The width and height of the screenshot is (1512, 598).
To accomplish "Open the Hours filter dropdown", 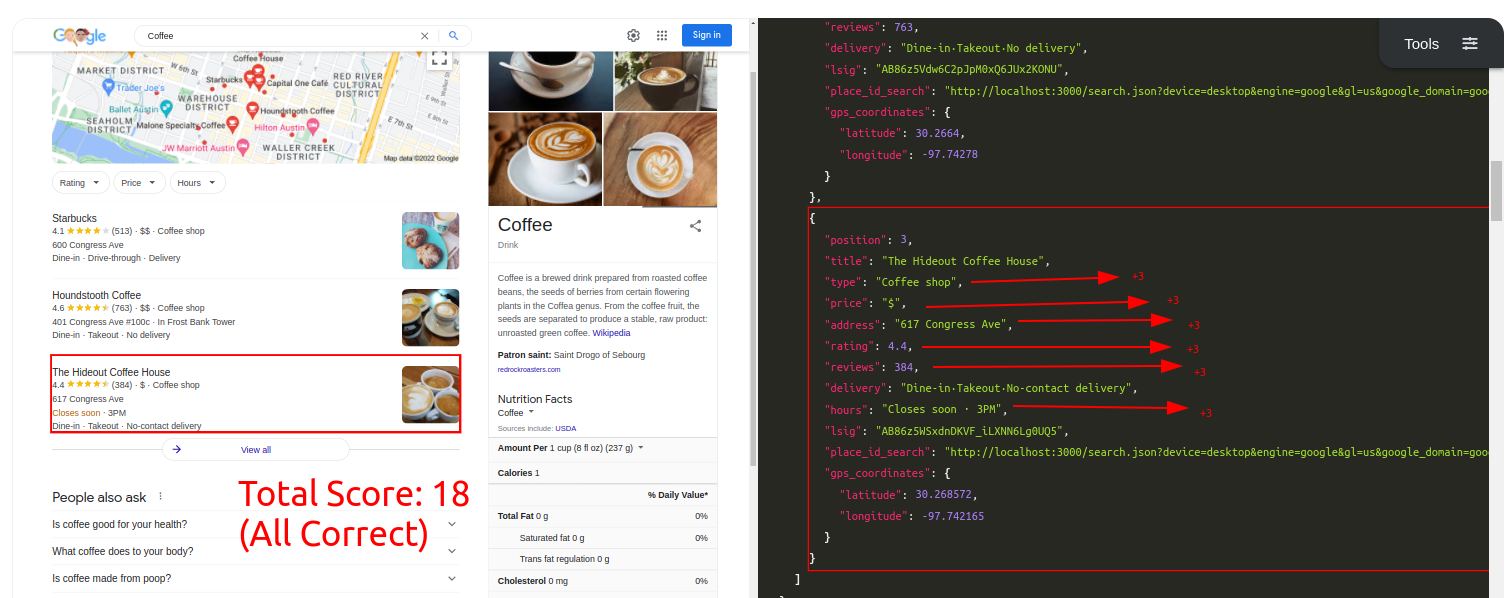I will pos(197,183).
